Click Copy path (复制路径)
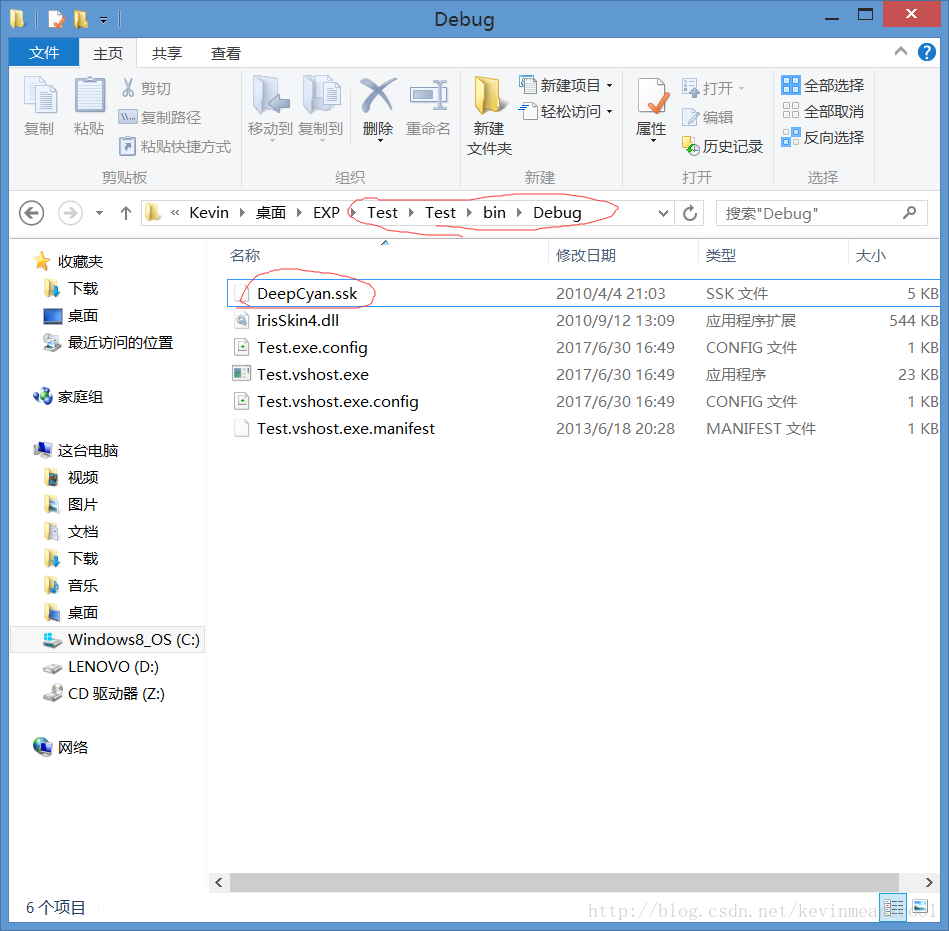 pos(160,117)
